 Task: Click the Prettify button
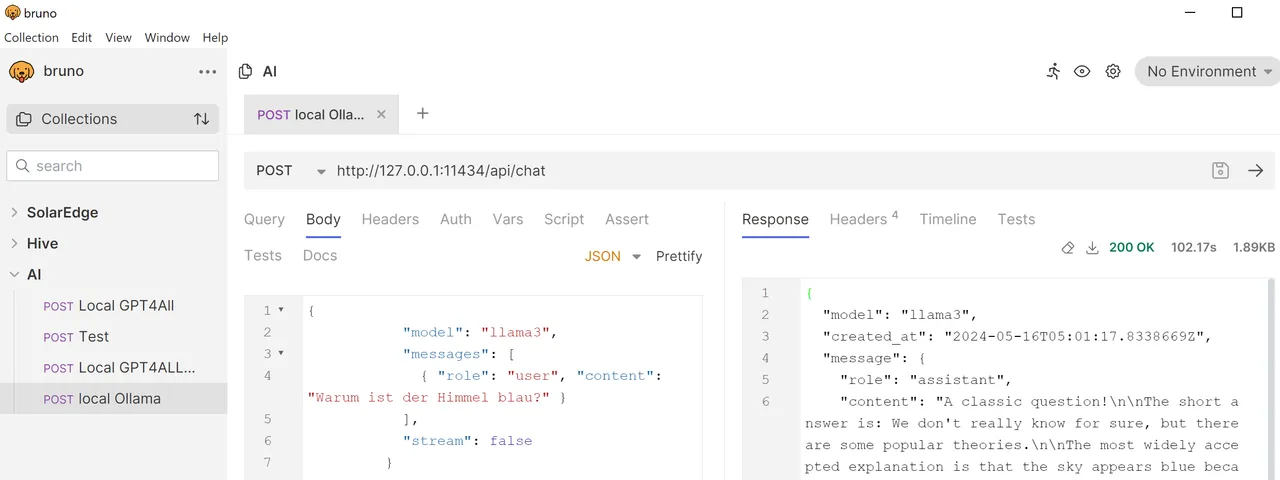pos(679,257)
